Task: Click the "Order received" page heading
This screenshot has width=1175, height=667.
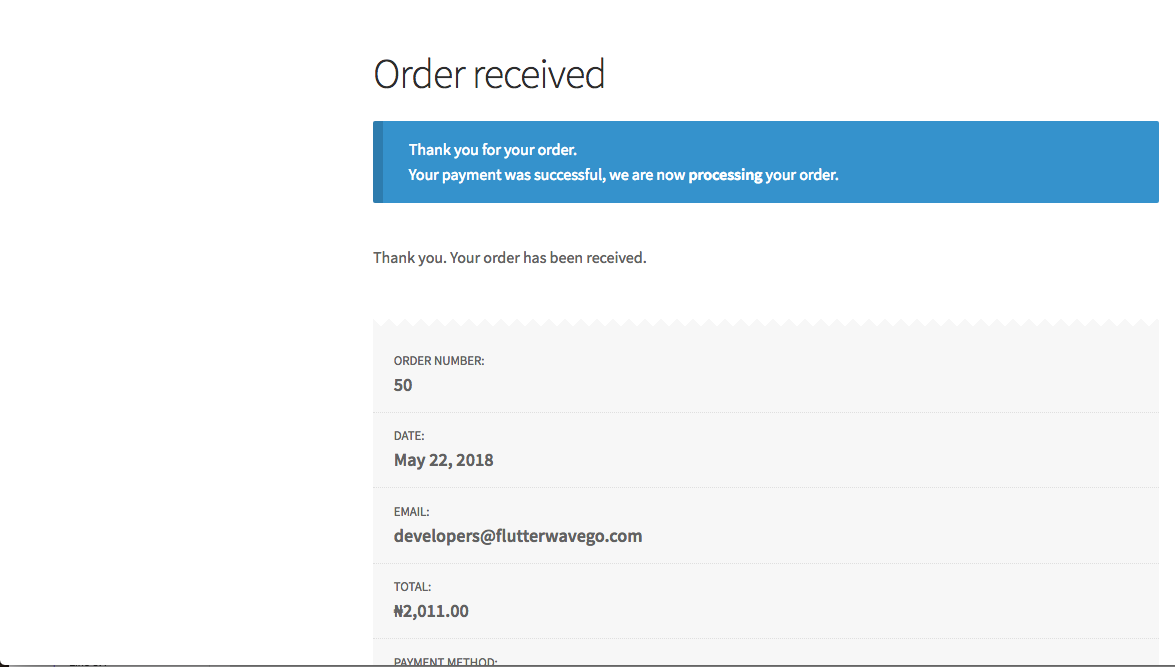Action: click(x=489, y=74)
